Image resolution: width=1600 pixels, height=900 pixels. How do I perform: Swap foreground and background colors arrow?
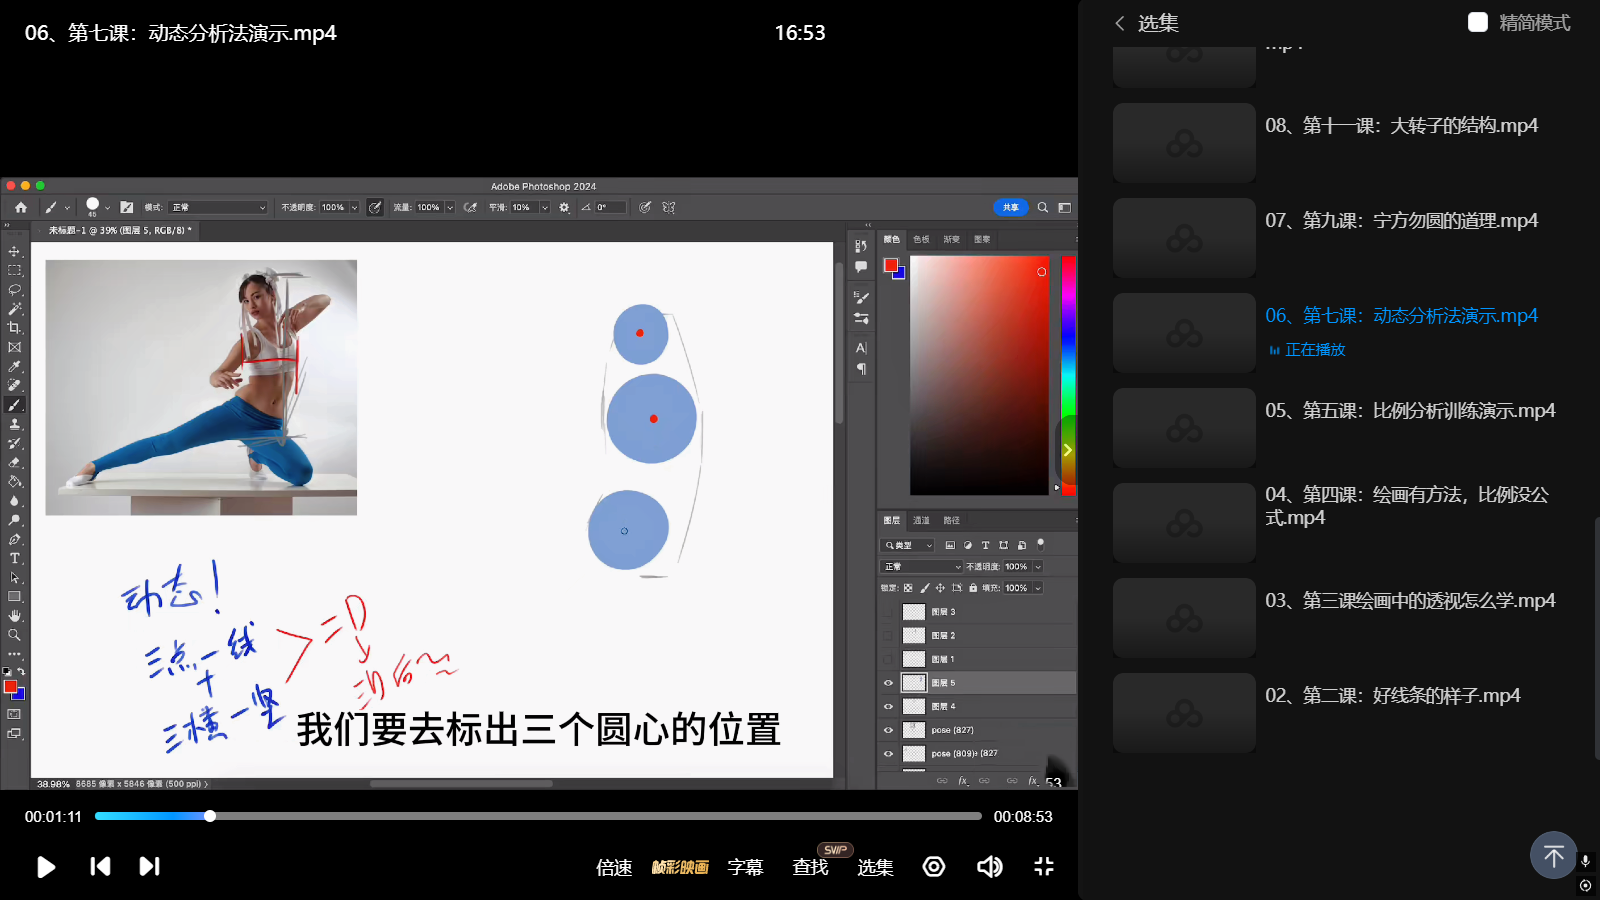tap(21, 672)
